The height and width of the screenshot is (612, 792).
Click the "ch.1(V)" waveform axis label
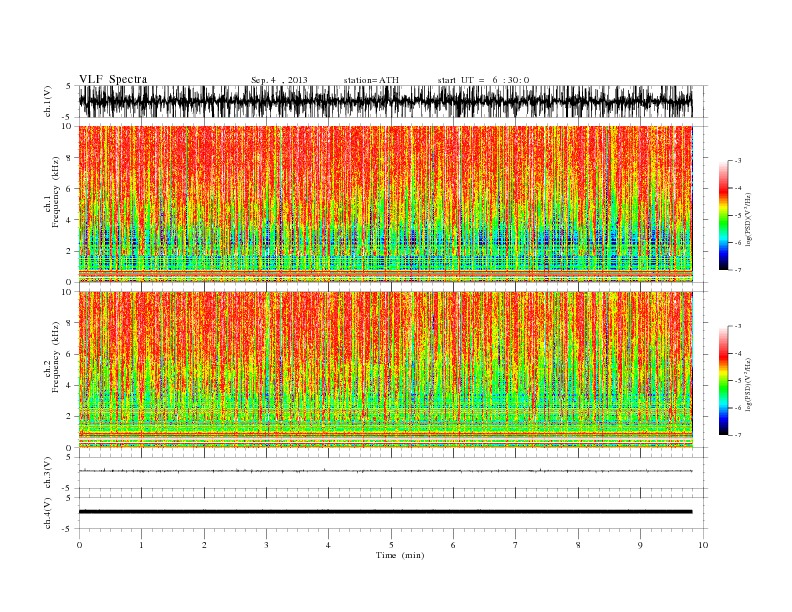[48, 101]
